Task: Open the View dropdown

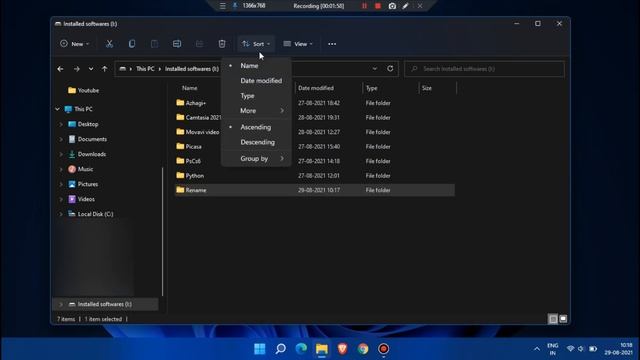Action: click(298, 44)
